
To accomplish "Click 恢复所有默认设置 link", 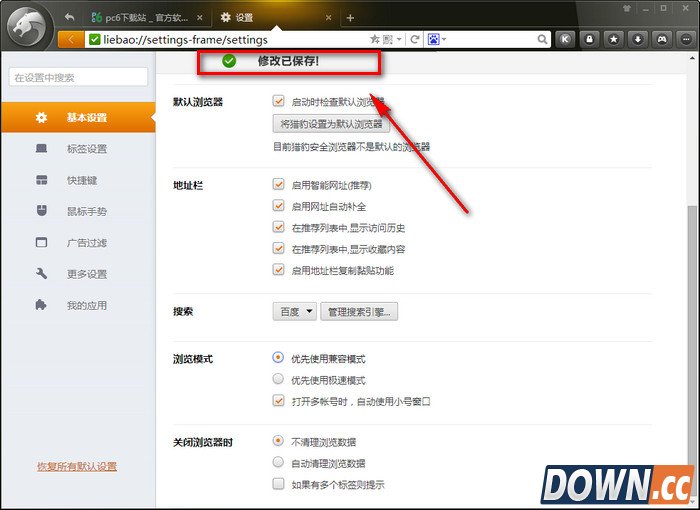I will coord(77,467).
